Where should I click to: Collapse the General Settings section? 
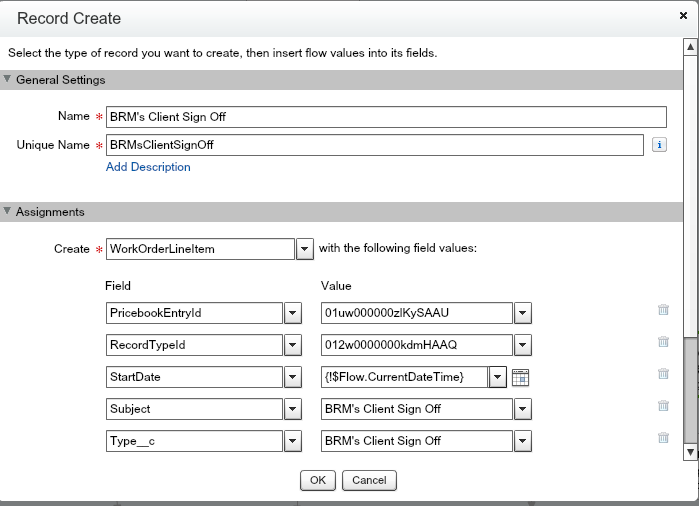8,80
